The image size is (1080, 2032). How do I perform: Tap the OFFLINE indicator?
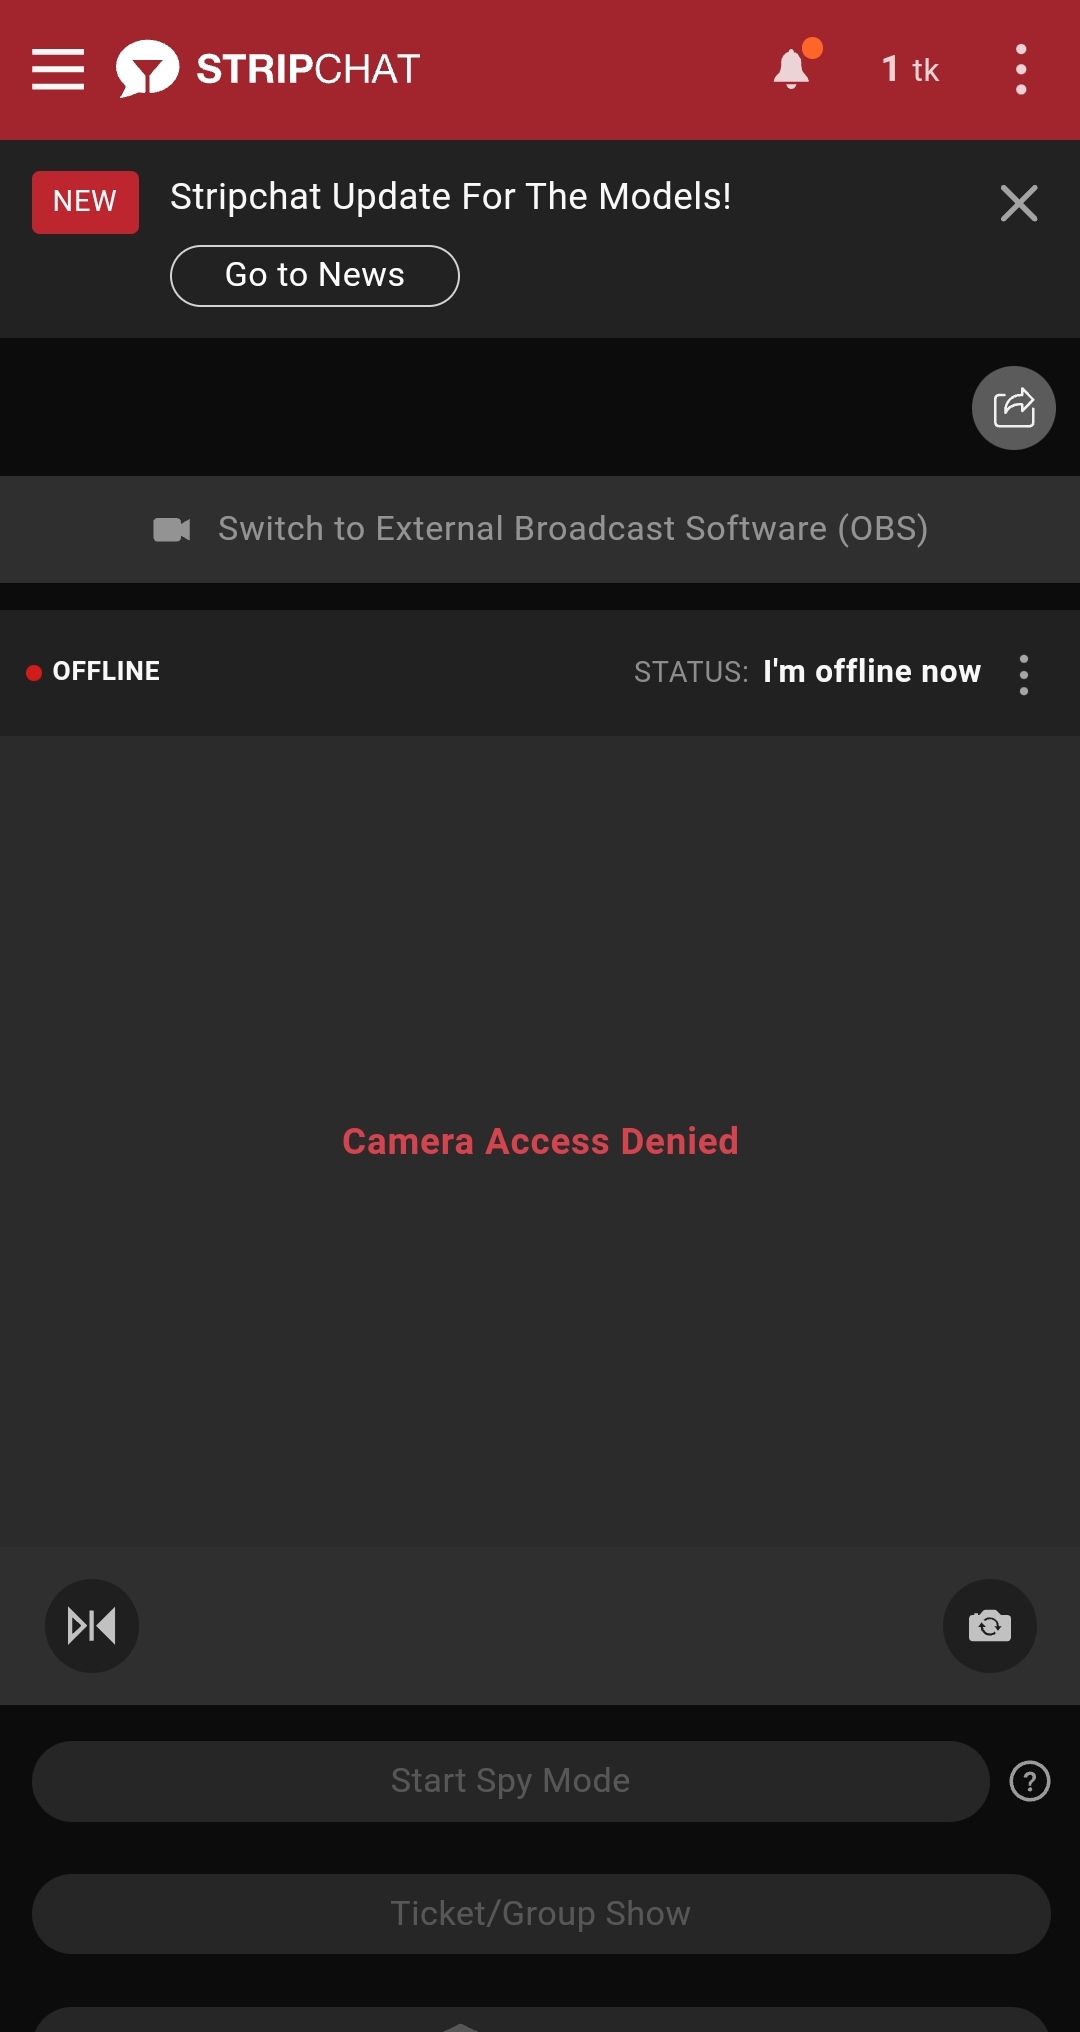[94, 671]
